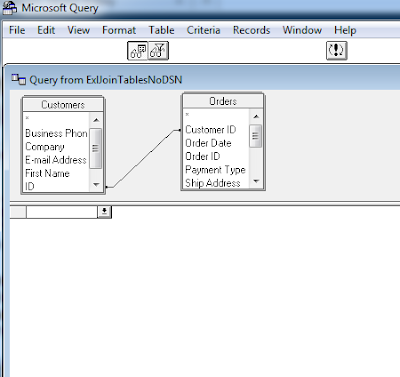400x377 pixels.
Task: Click the query window icon beside ExlJoinTablesNoDSN
Action: tap(19, 80)
